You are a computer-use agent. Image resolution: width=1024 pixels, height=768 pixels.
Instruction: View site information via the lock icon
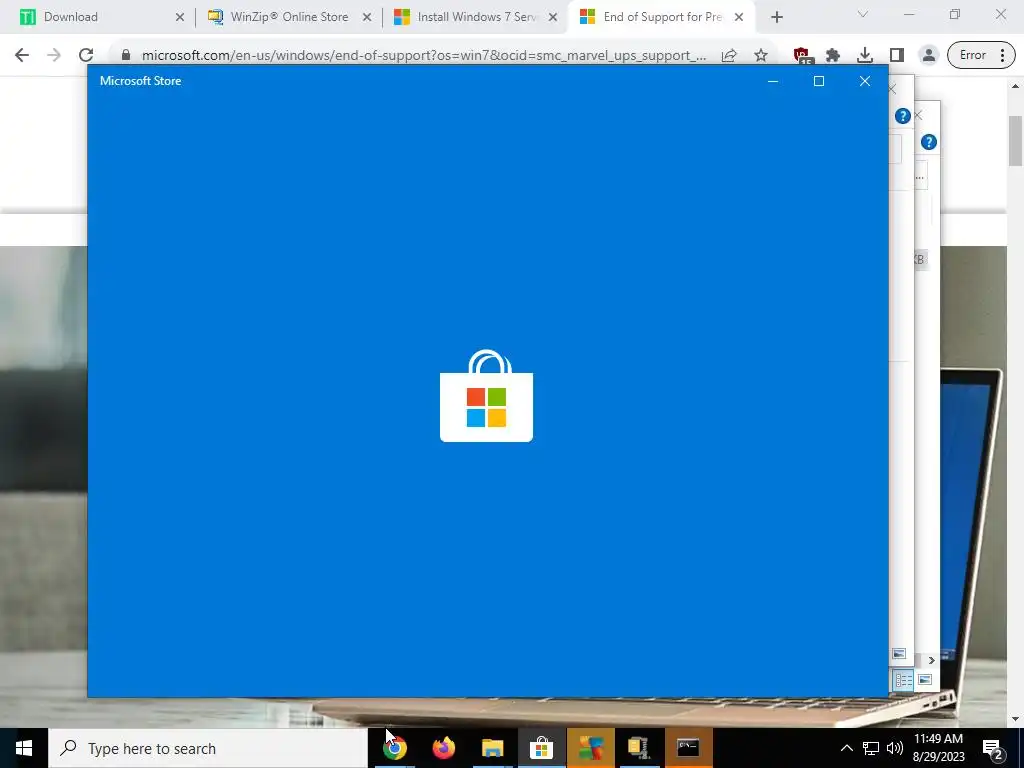[126, 55]
